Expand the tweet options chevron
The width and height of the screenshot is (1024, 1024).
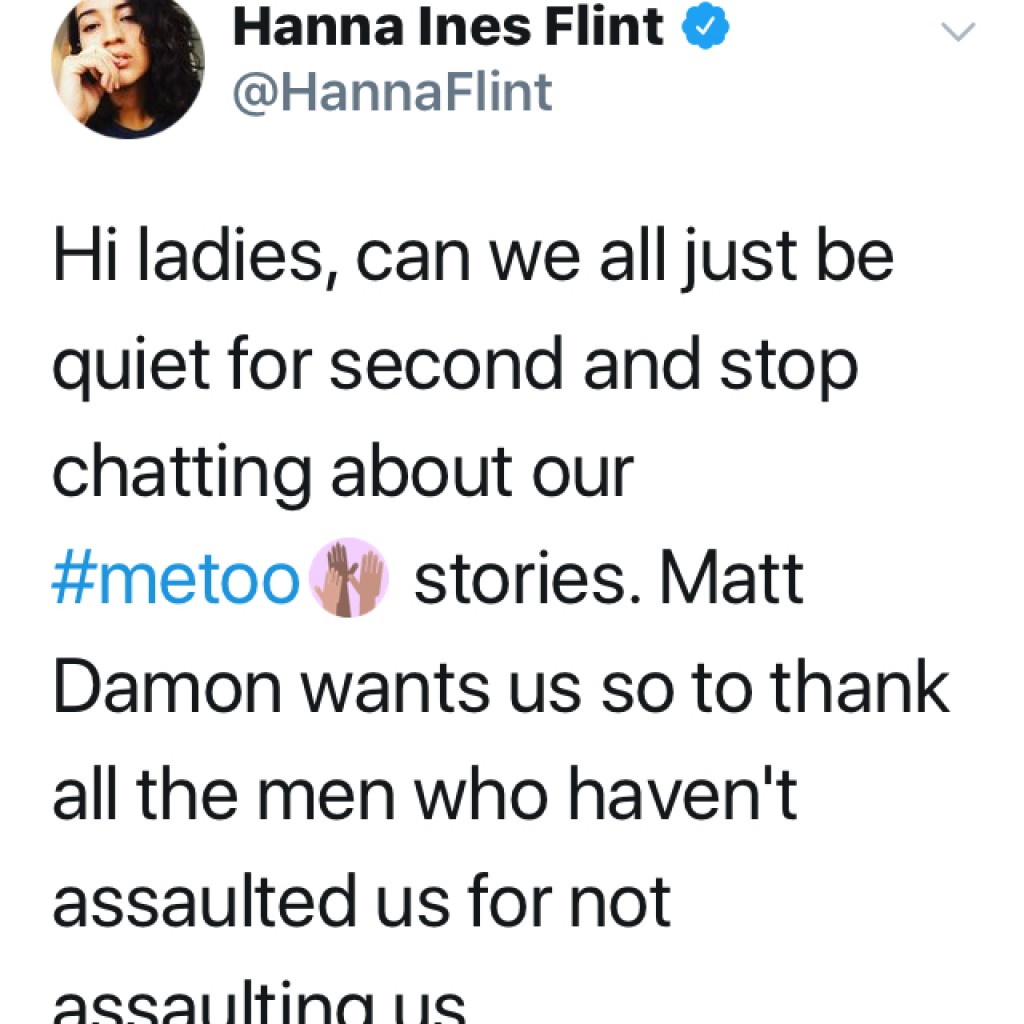[x=958, y=31]
